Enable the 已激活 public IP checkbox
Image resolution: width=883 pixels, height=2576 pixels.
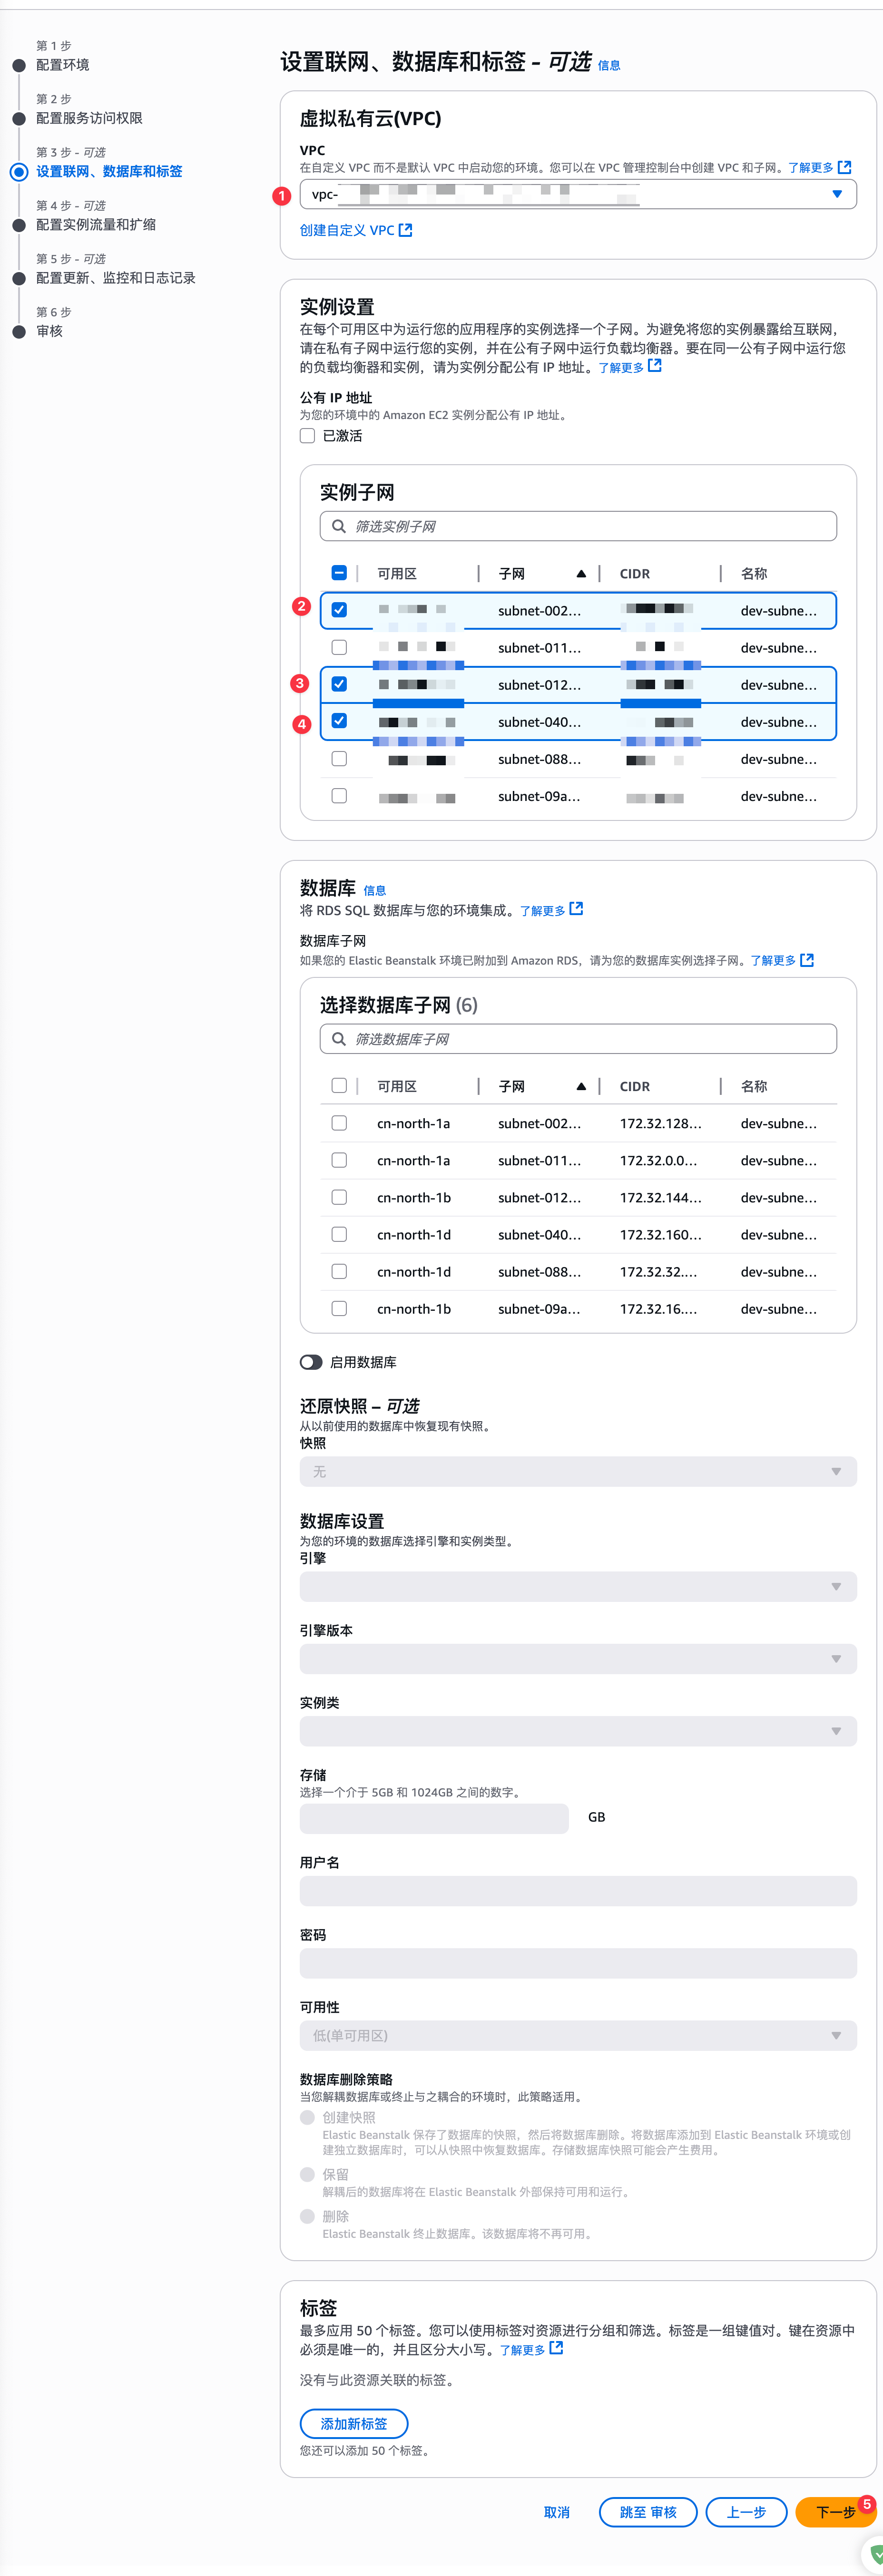pos(307,435)
